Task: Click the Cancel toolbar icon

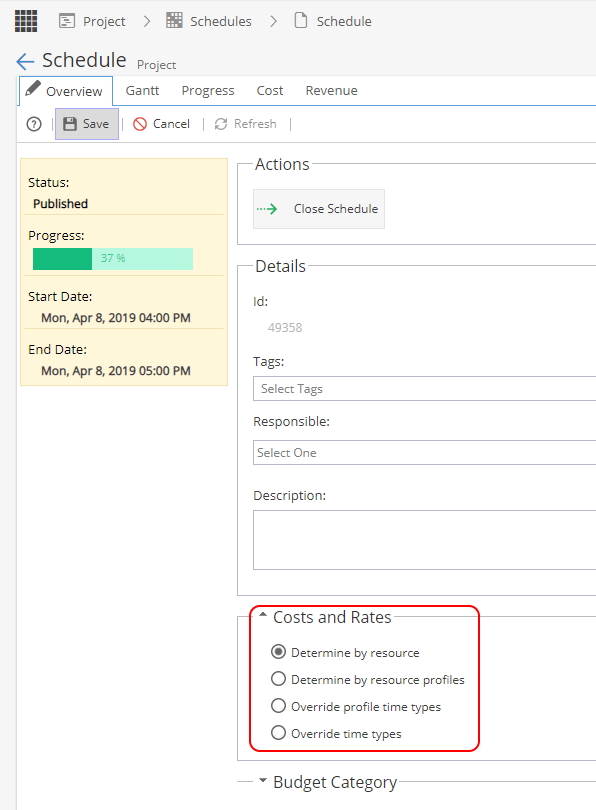Action: 140,124
